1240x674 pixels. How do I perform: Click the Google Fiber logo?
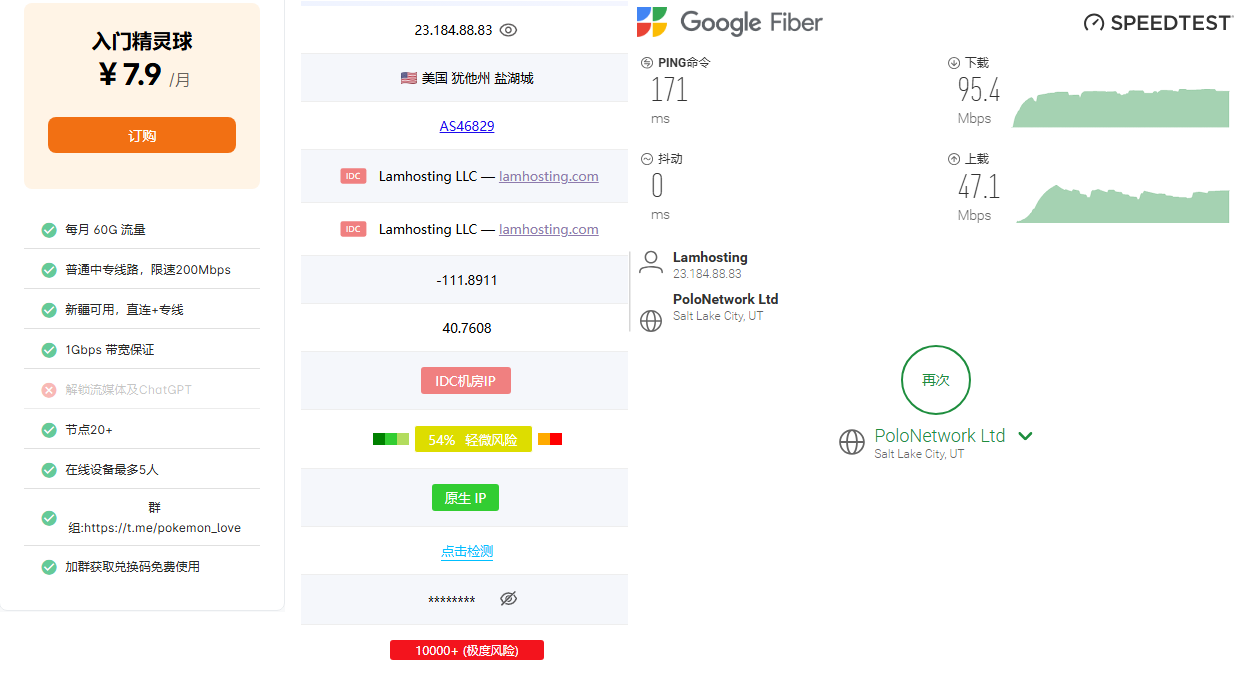[x=729, y=22]
